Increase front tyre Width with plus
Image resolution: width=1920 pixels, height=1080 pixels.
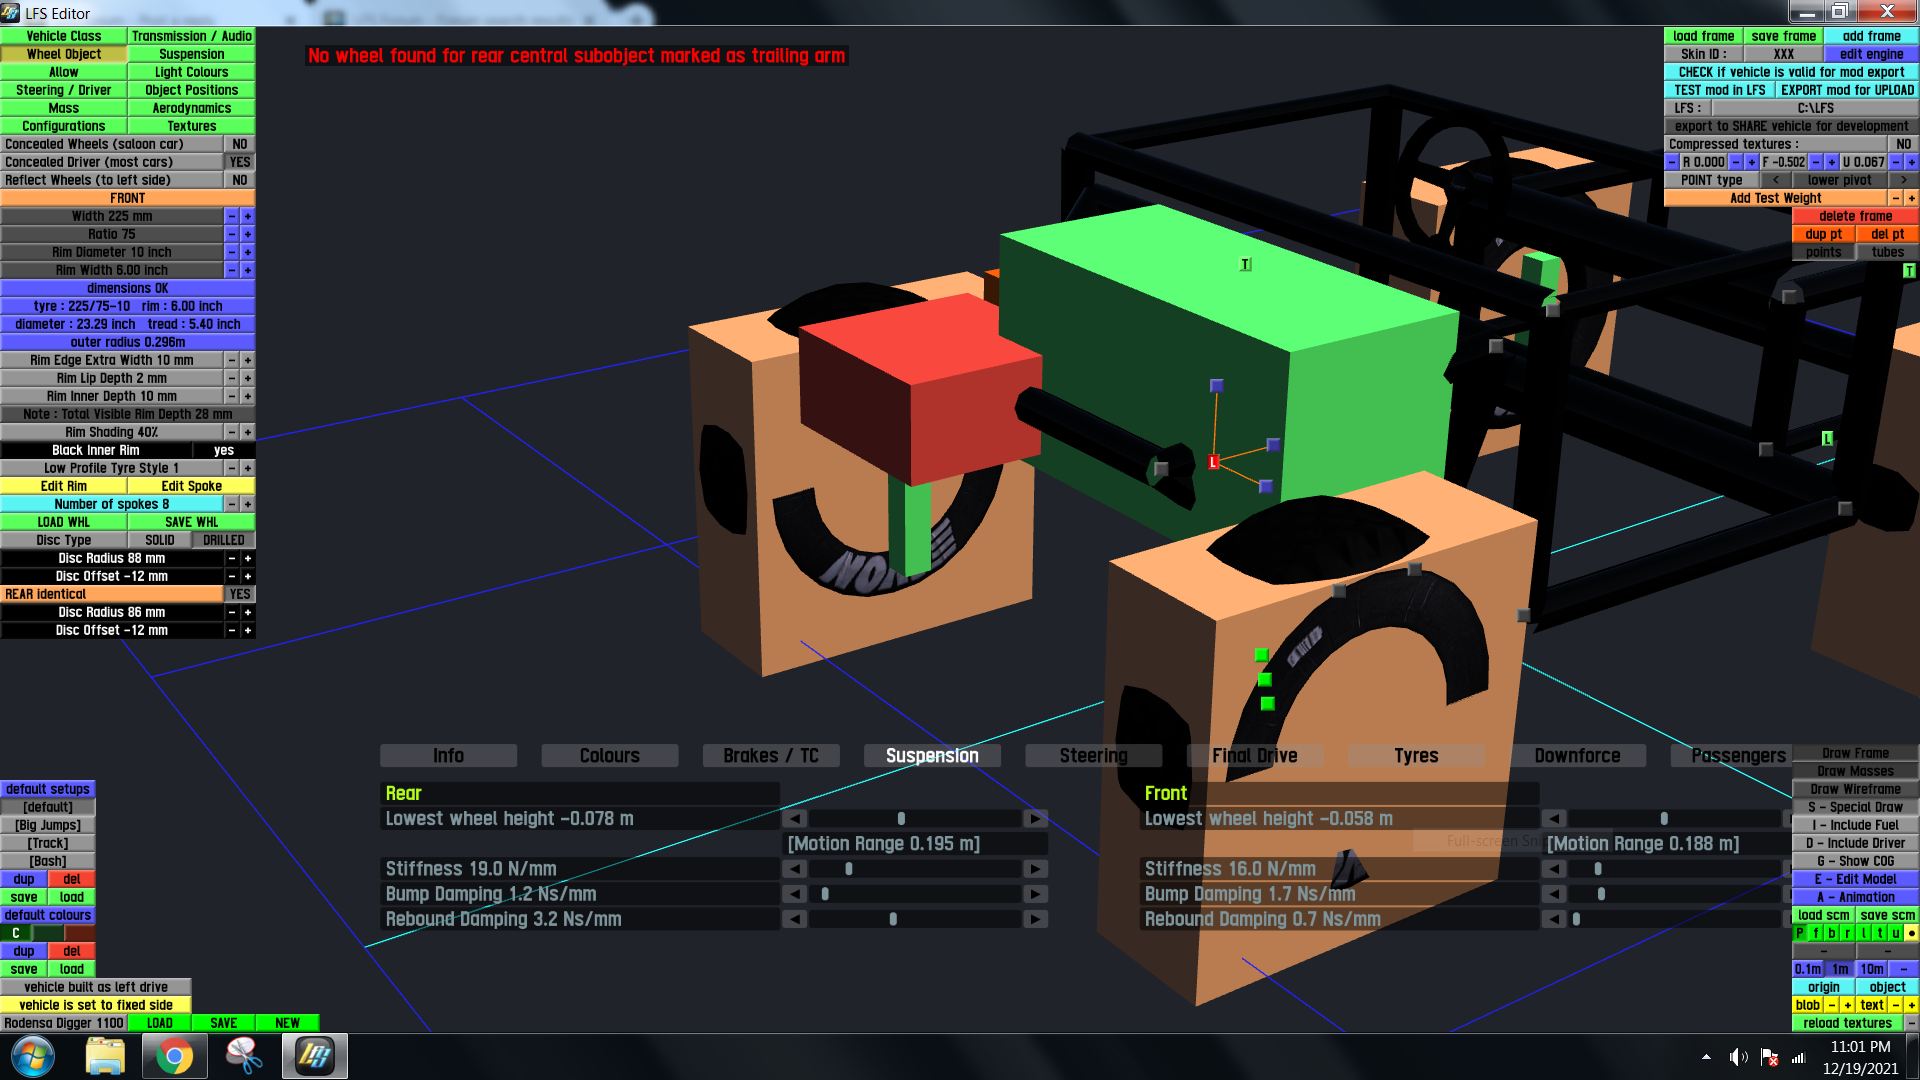click(x=248, y=216)
